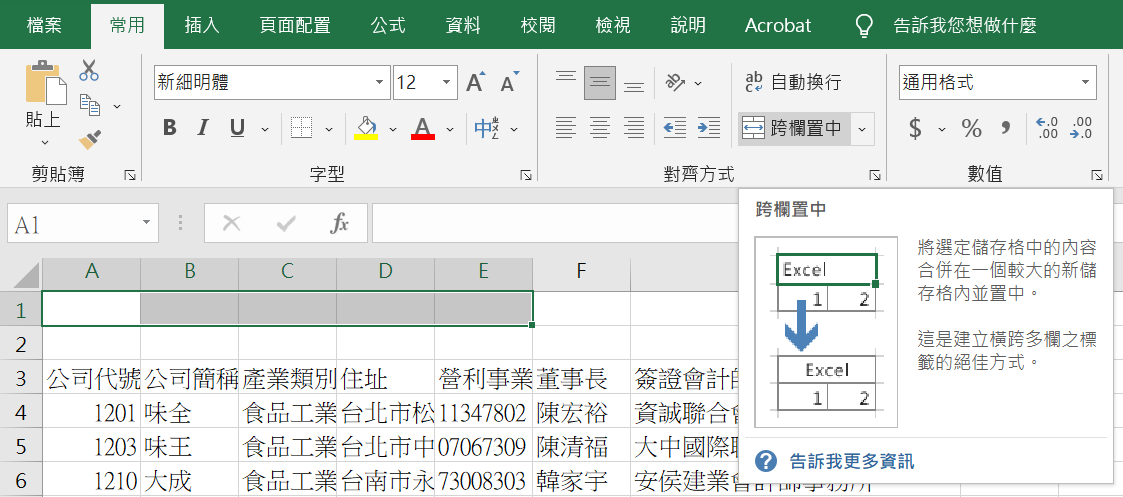Decrease indent icon
This screenshot has width=1123, height=497.
click(674, 128)
